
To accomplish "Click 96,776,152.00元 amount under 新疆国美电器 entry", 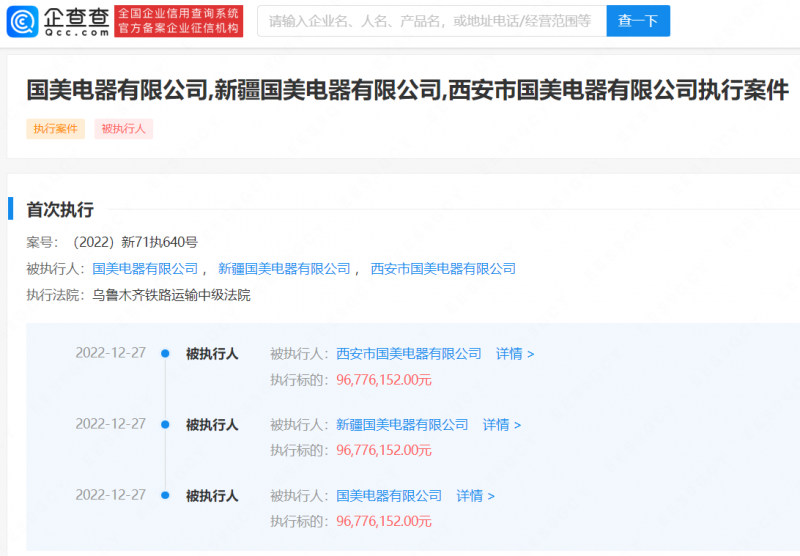I will [x=384, y=450].
